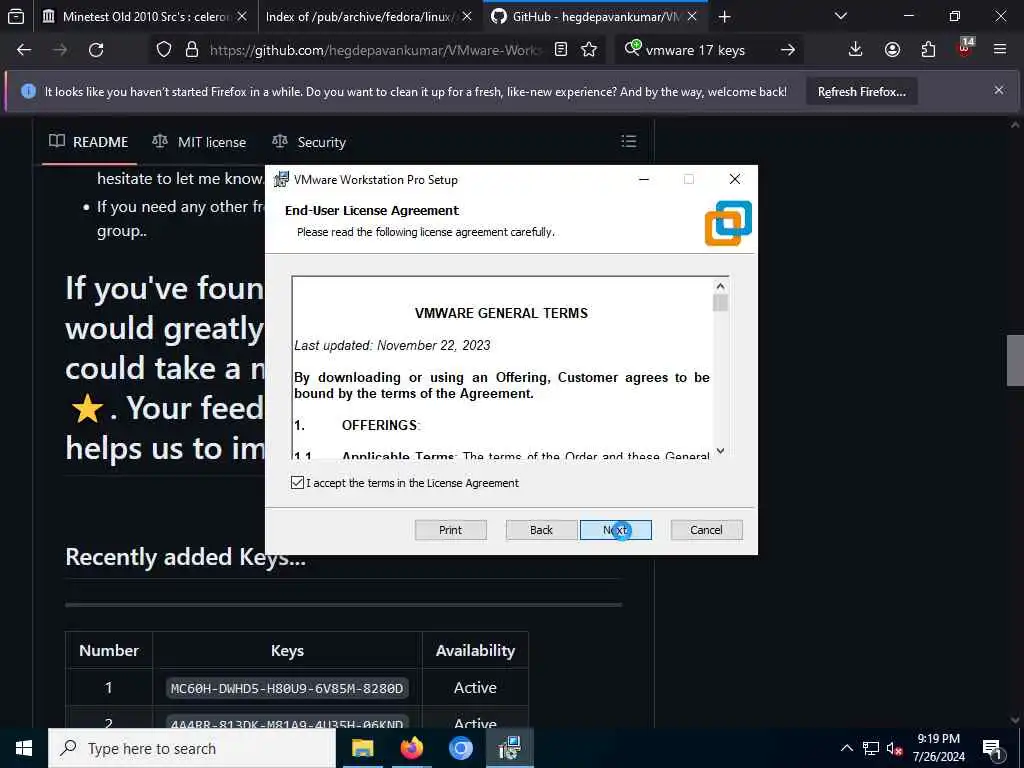Open the Security tab on GitHub

(309, 142)
